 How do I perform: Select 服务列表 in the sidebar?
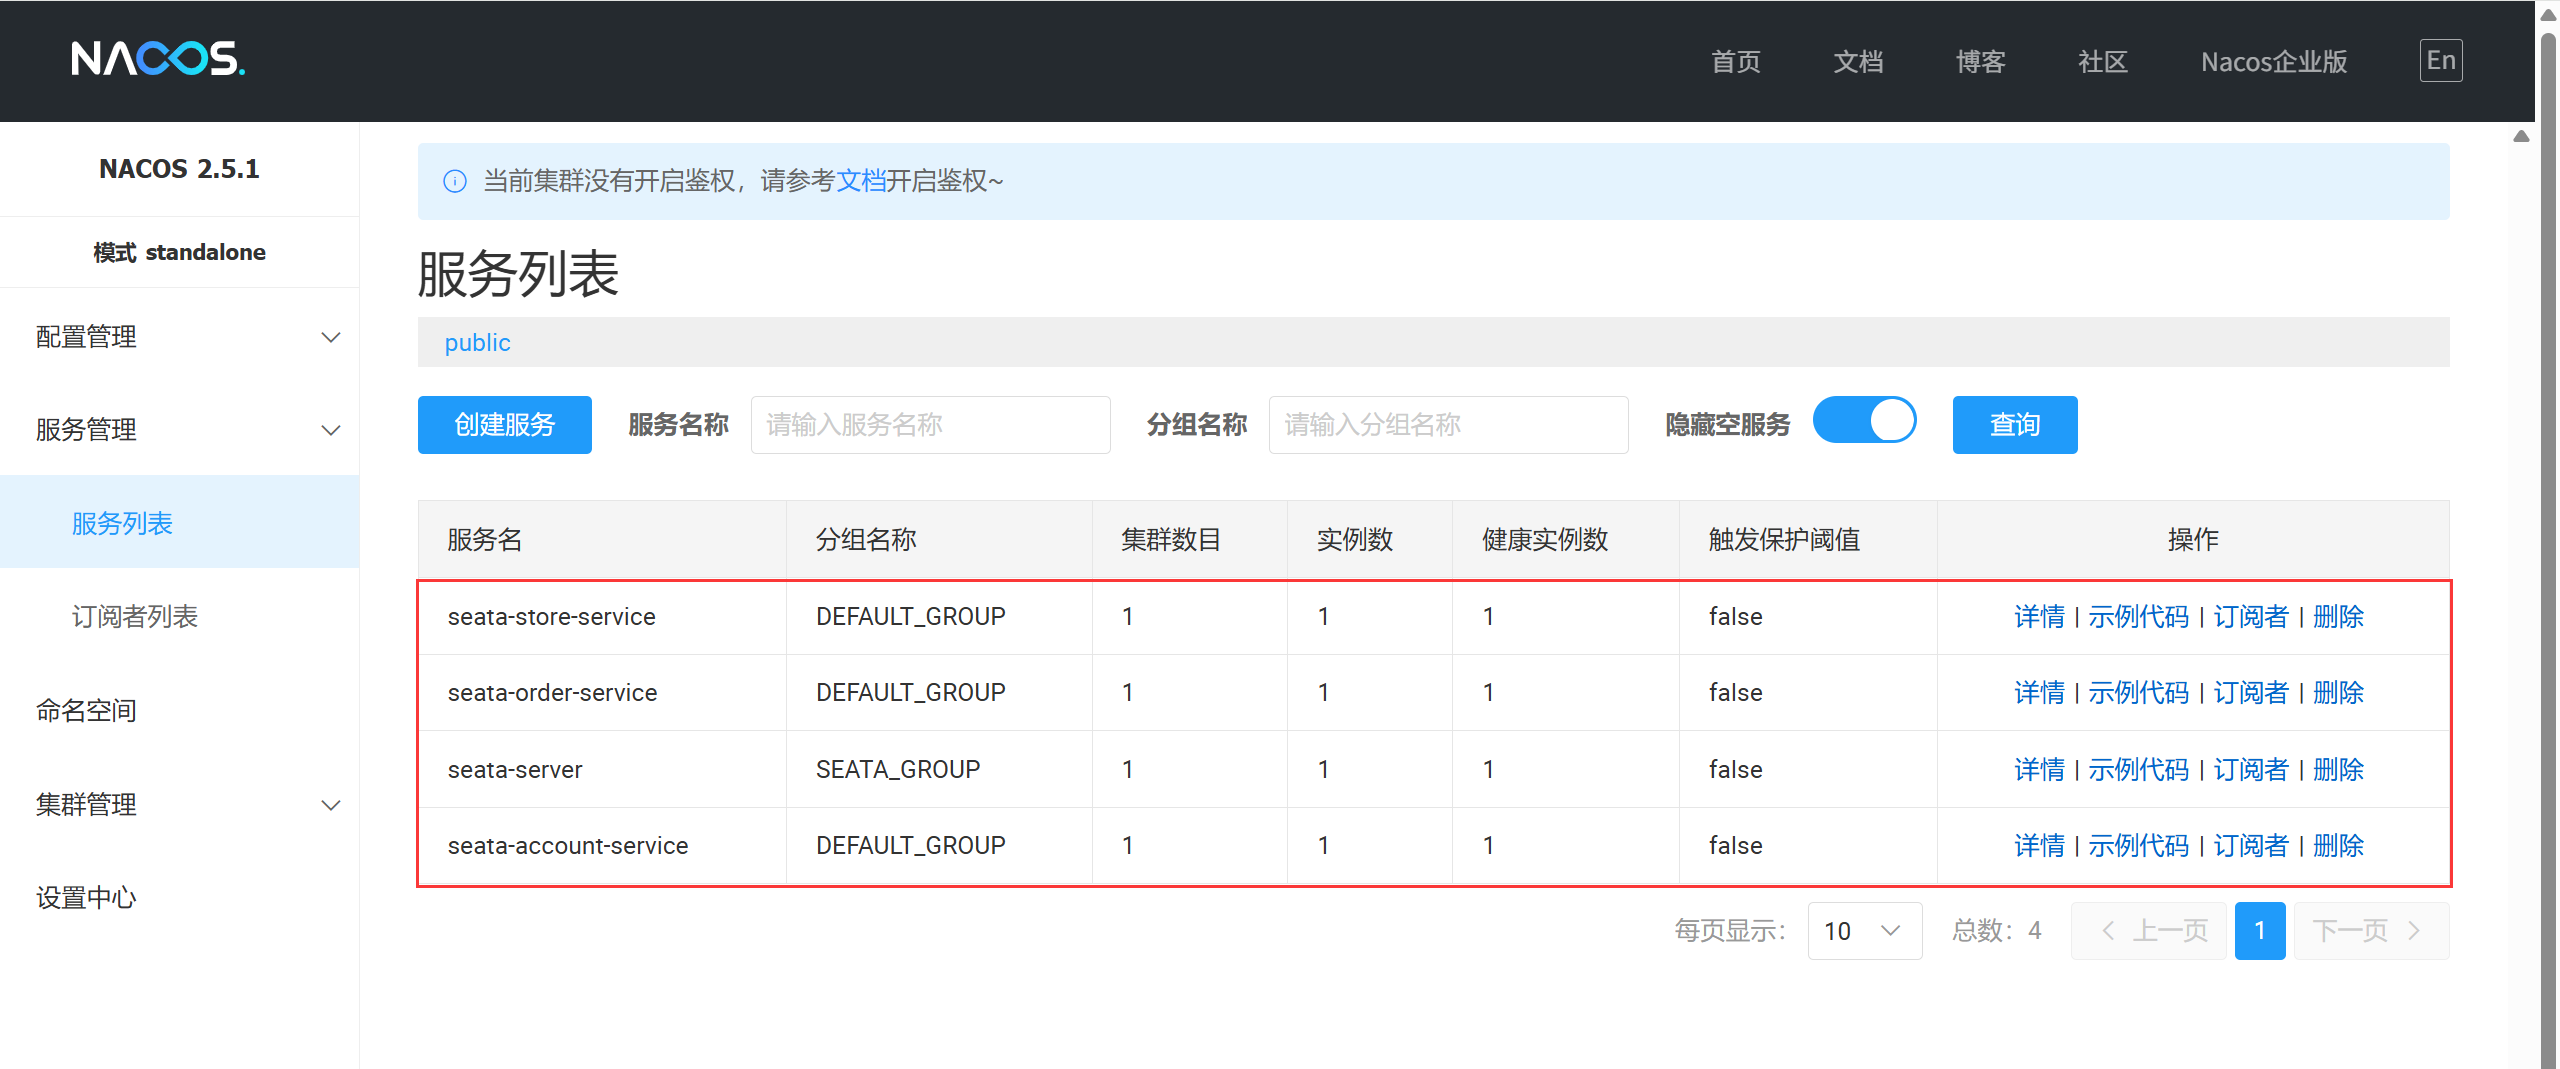[180, 523]
